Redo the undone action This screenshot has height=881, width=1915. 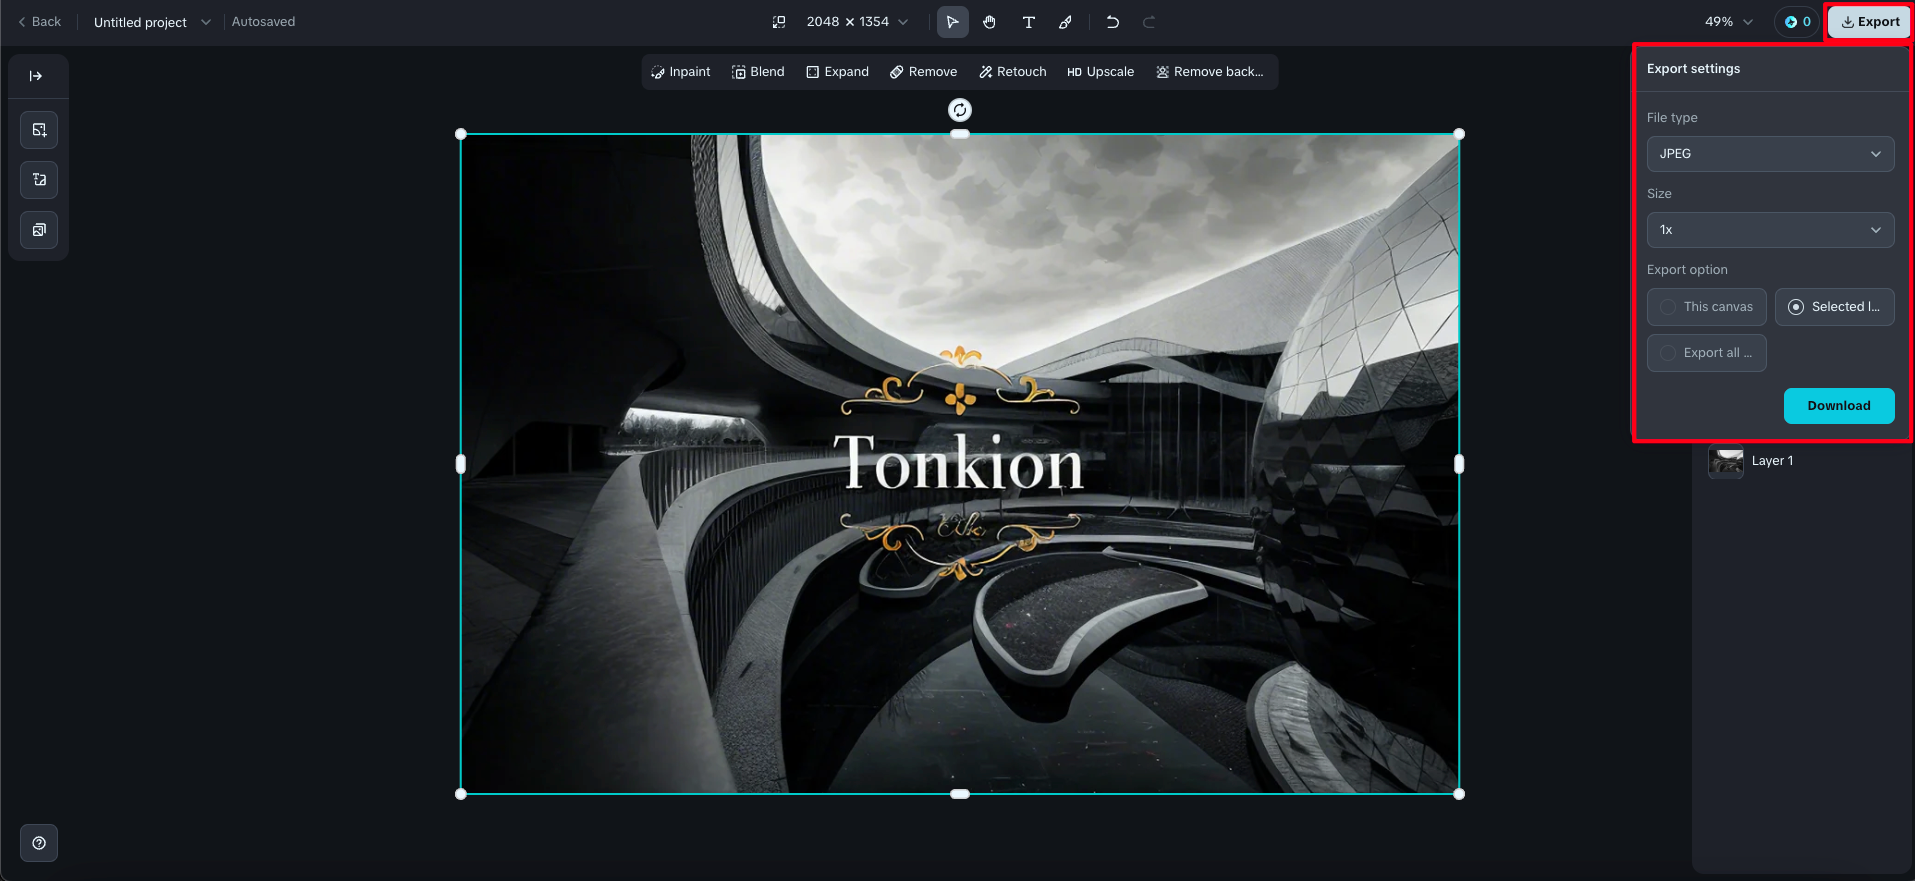coord(1149,22)
